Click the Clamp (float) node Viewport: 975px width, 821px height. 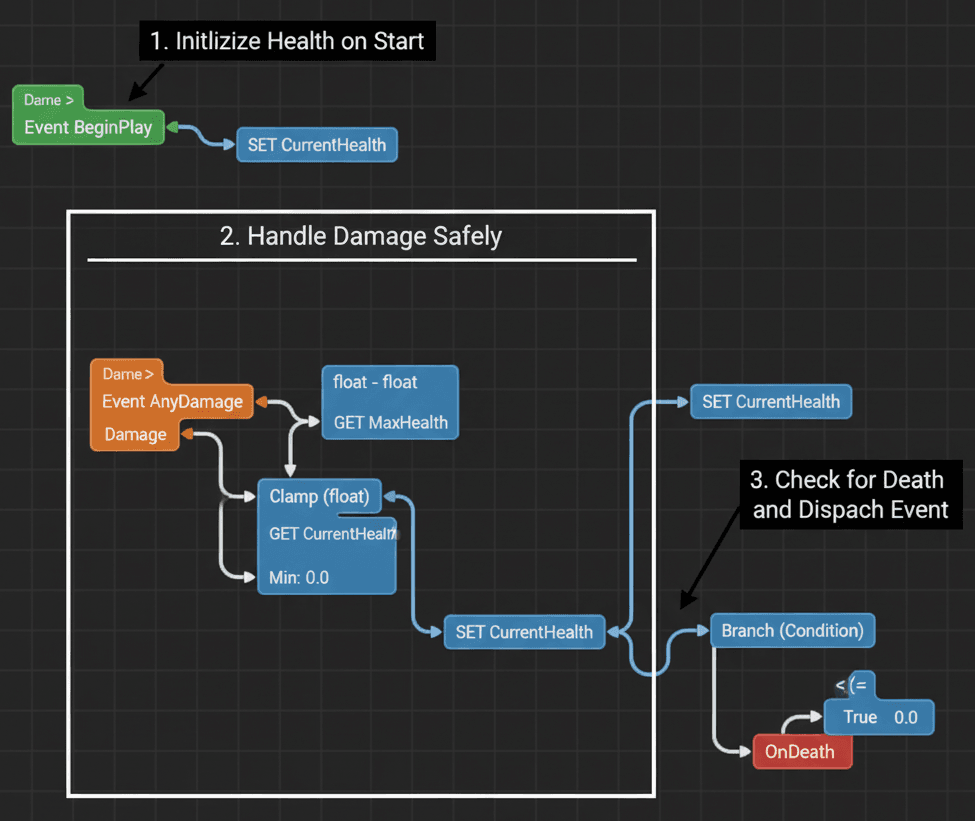pyautogui.click(x=319, y=496)
